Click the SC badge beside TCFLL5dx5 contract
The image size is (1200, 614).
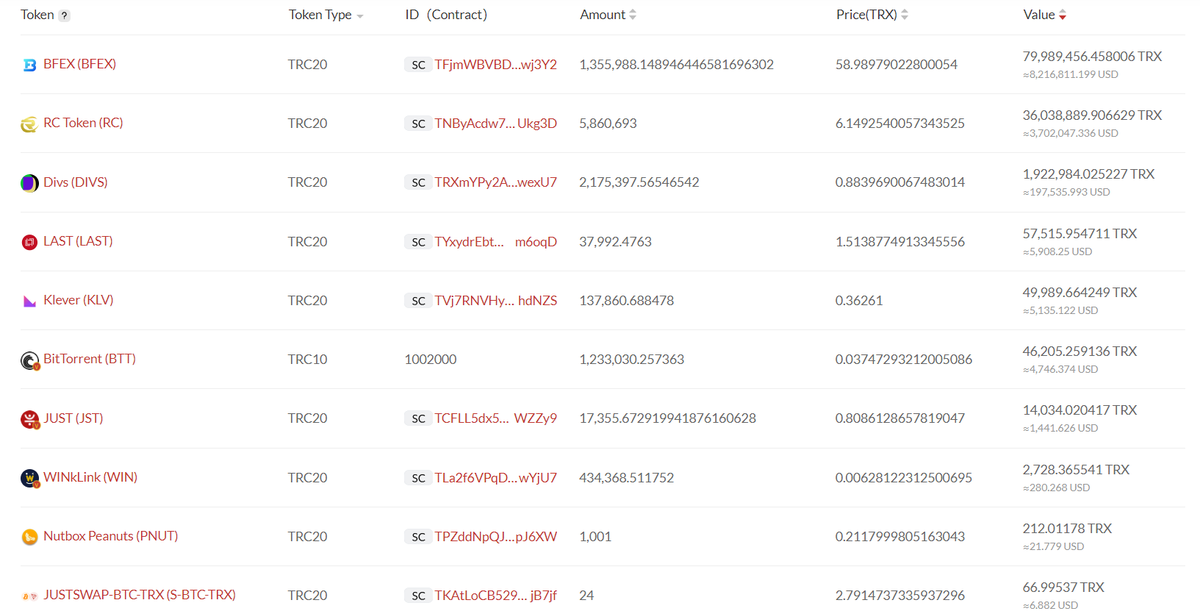[x=418, y=419]
